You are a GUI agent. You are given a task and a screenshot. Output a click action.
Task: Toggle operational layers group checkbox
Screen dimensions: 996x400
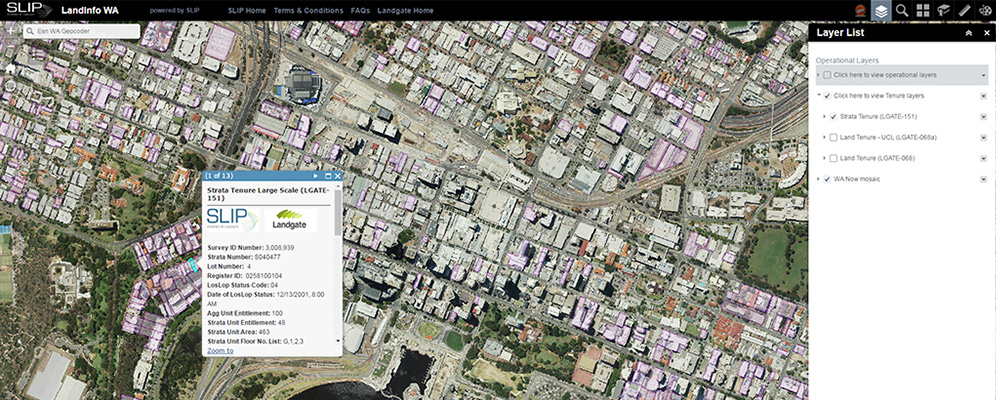click(827, 75)
